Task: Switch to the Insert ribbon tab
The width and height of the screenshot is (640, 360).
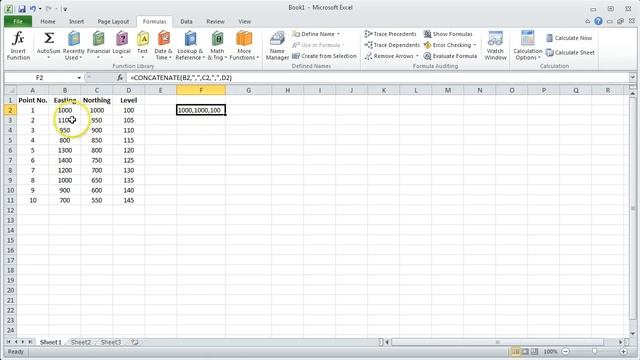Action: (x=76, y=21)
